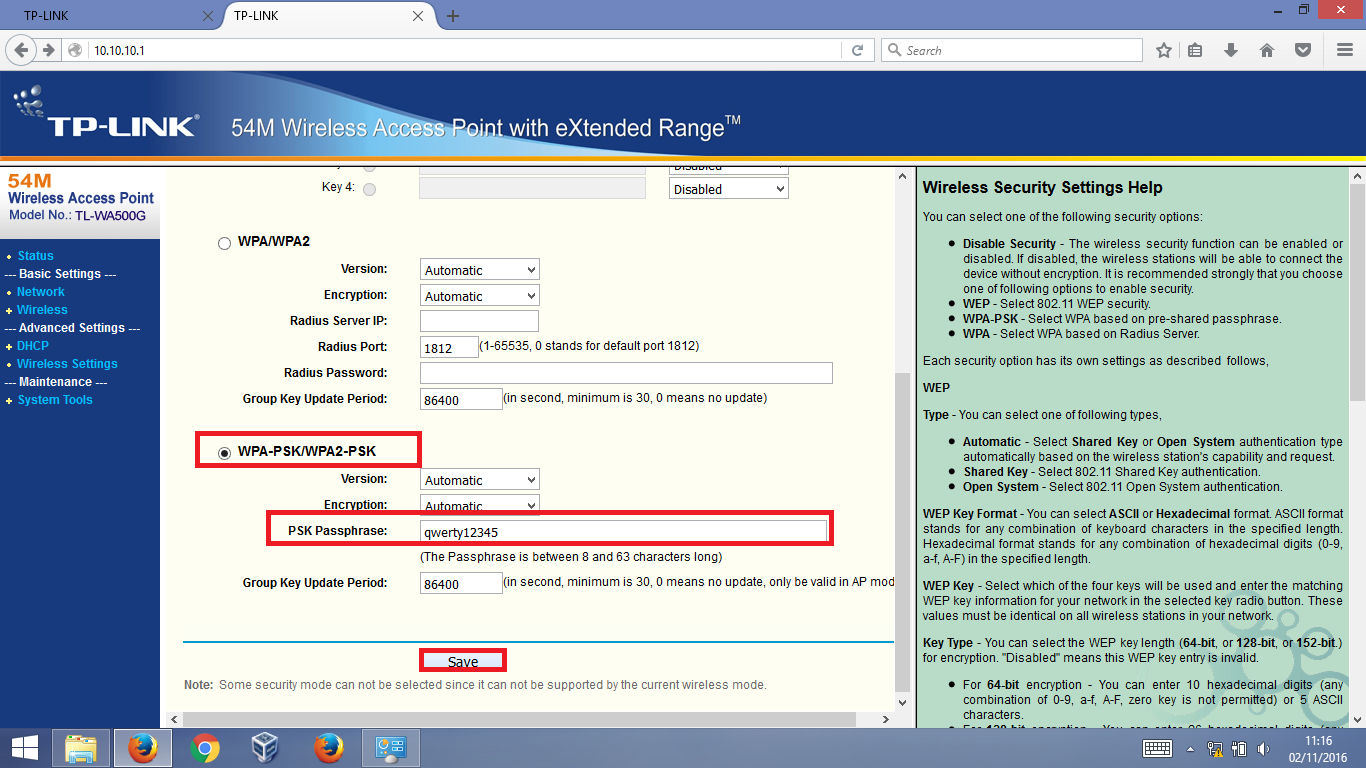
Task: Open File Explorer from the taskbar
Action: tap(81, 748)
